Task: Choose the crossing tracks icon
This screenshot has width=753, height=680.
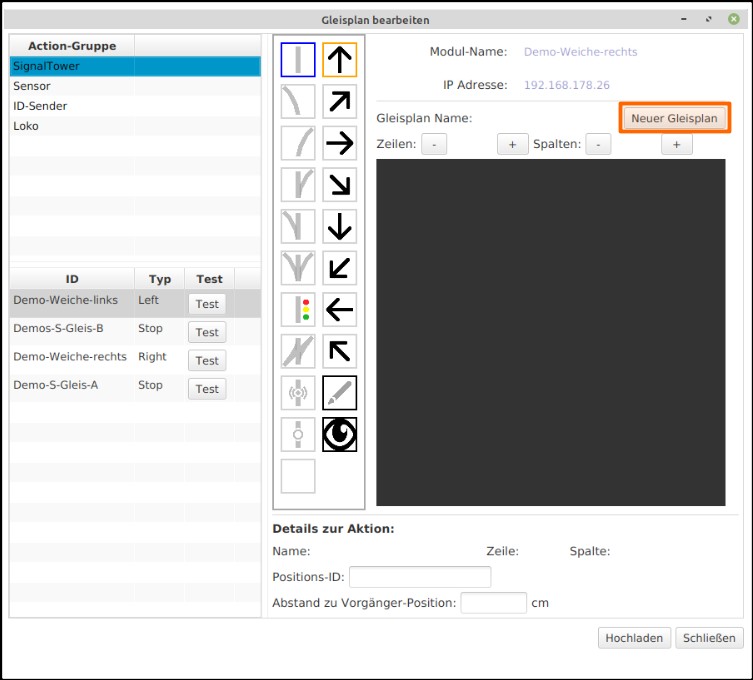Action: 298,351
